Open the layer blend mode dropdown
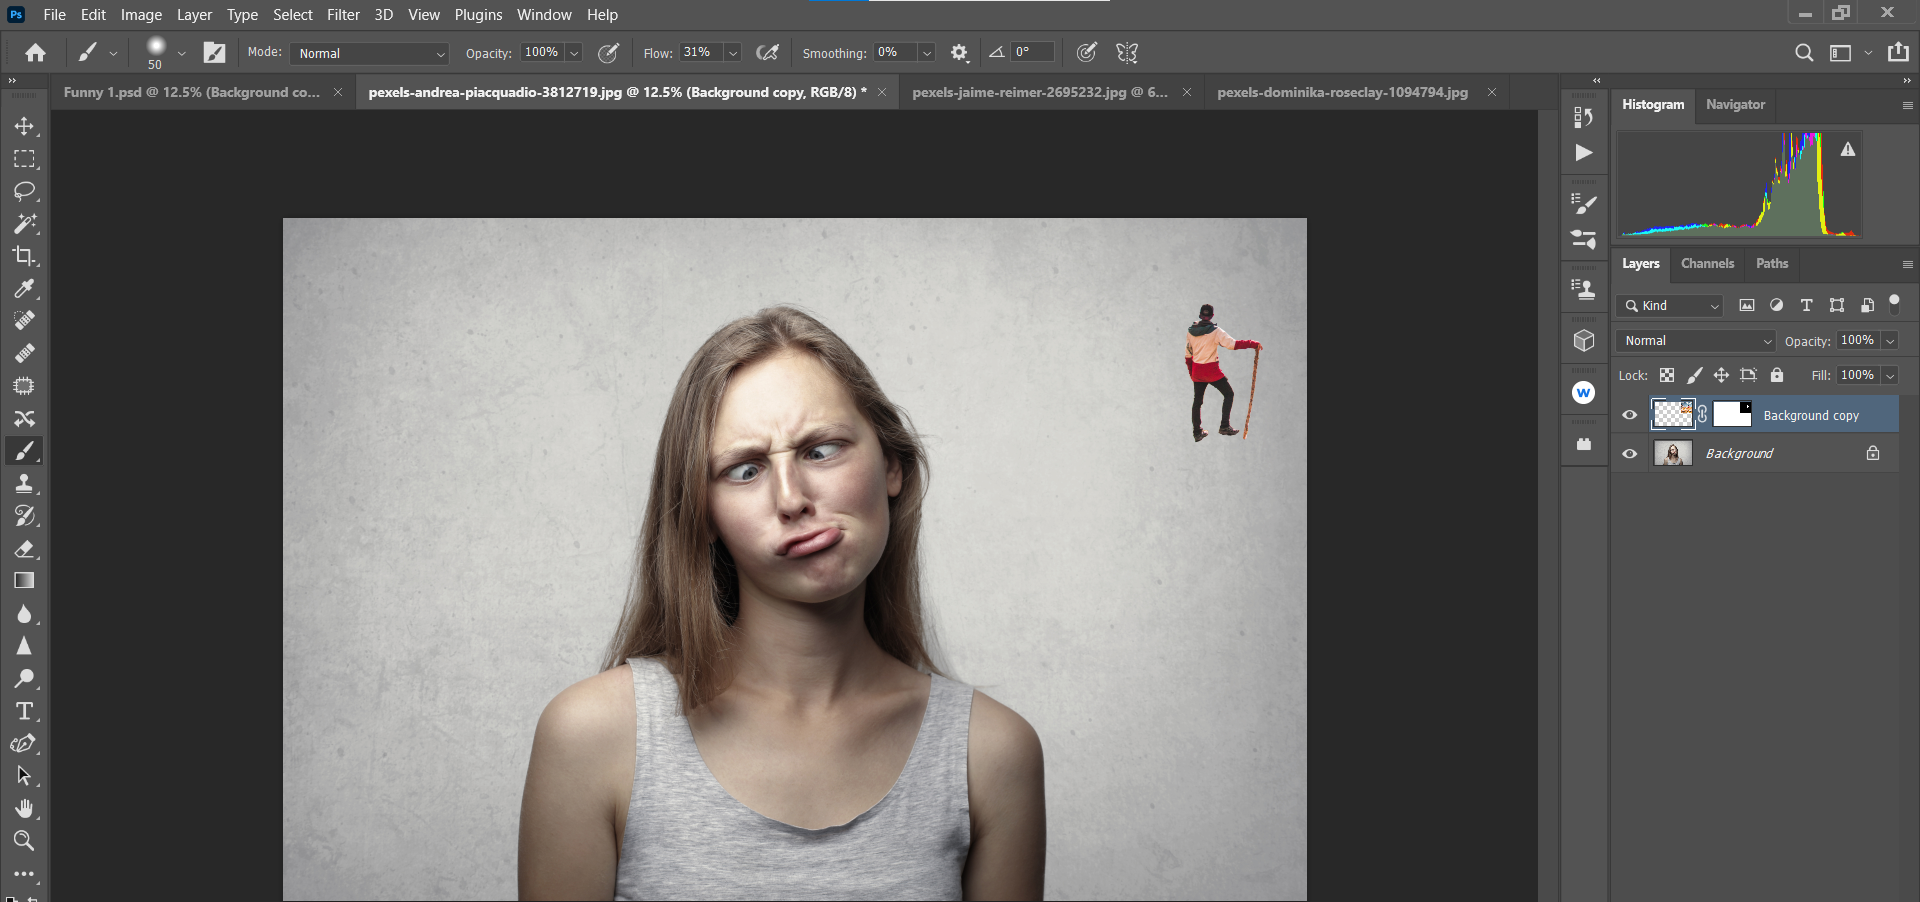The width and height of the screenshot is (1920, 902). pos(1696,341)
